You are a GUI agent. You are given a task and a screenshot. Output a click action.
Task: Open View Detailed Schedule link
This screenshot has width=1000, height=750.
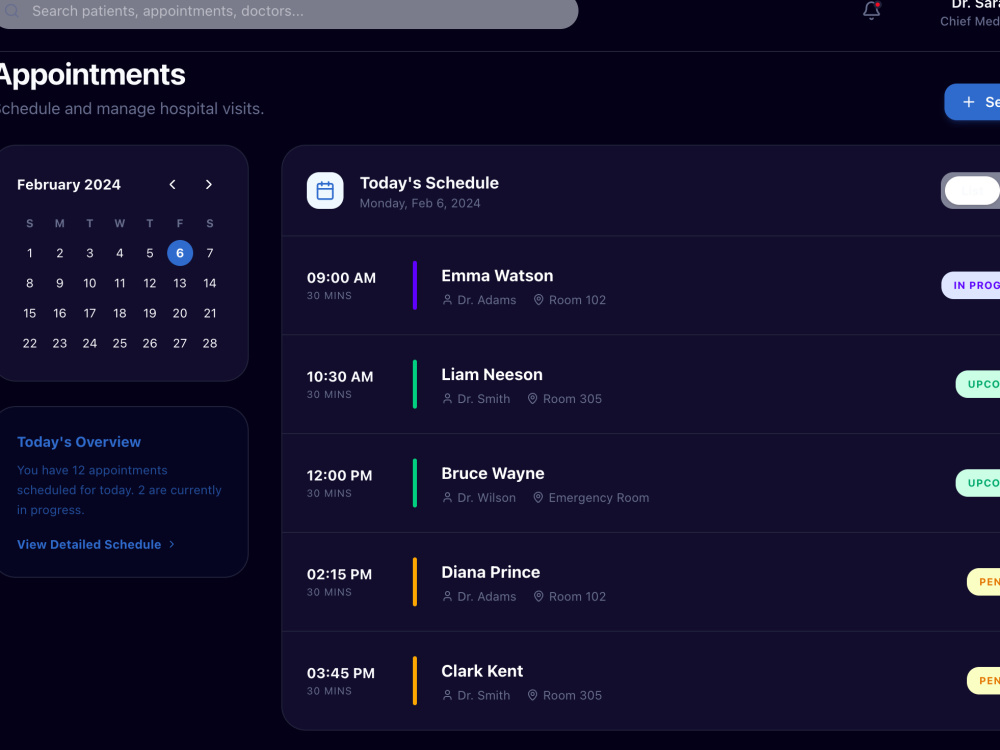89,545
